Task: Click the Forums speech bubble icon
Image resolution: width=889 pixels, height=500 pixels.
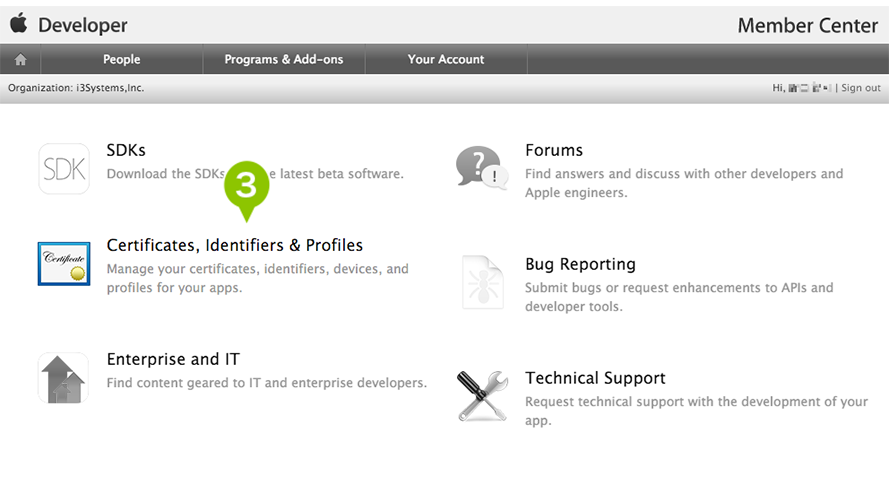Action: (x=482, y=167)
